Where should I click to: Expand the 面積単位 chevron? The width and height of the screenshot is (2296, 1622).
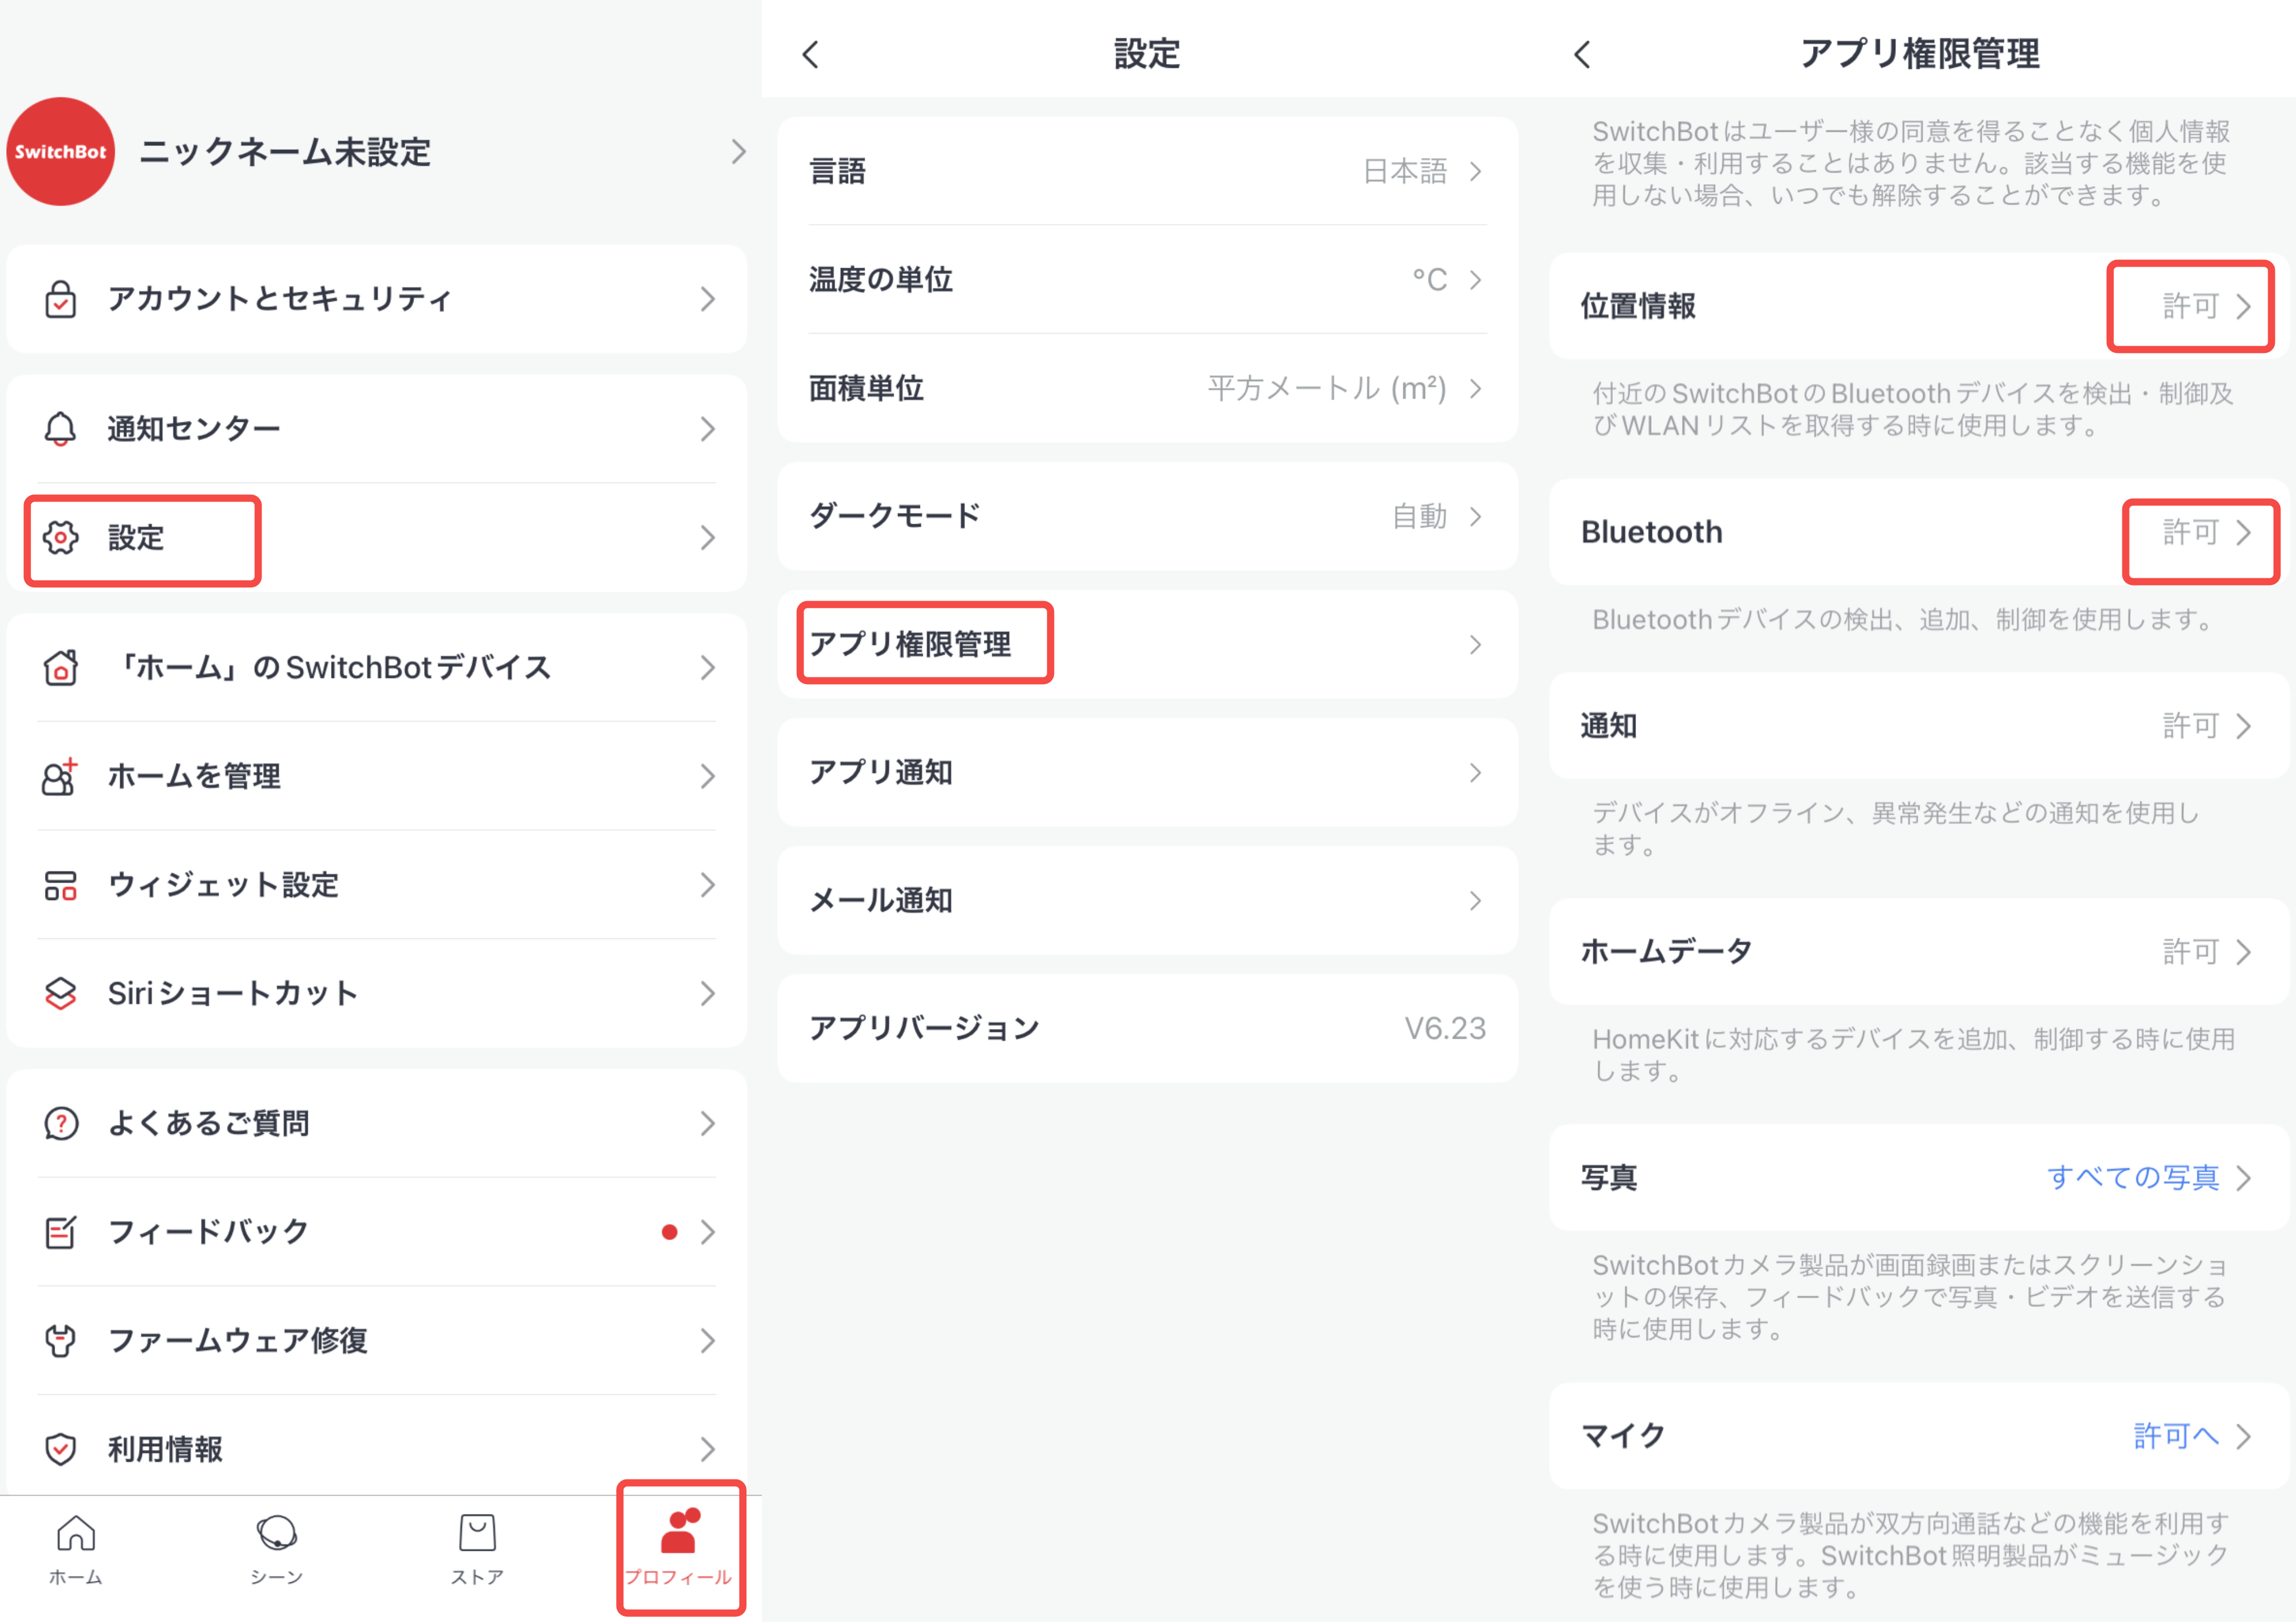[x=1475, y=388]
